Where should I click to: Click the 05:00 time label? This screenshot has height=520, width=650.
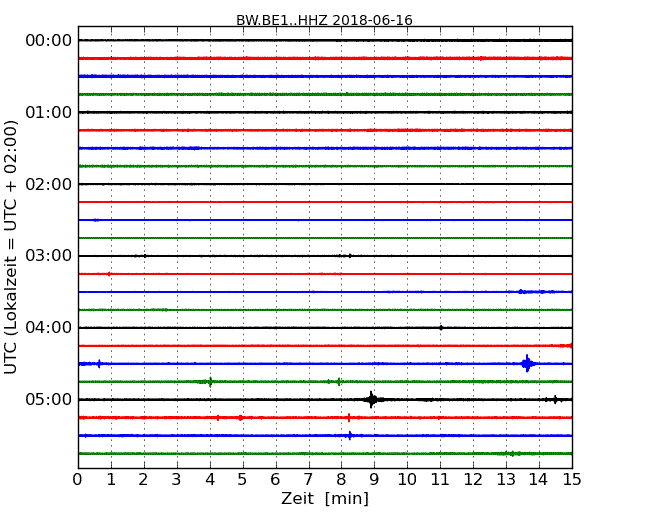[49, 399]
